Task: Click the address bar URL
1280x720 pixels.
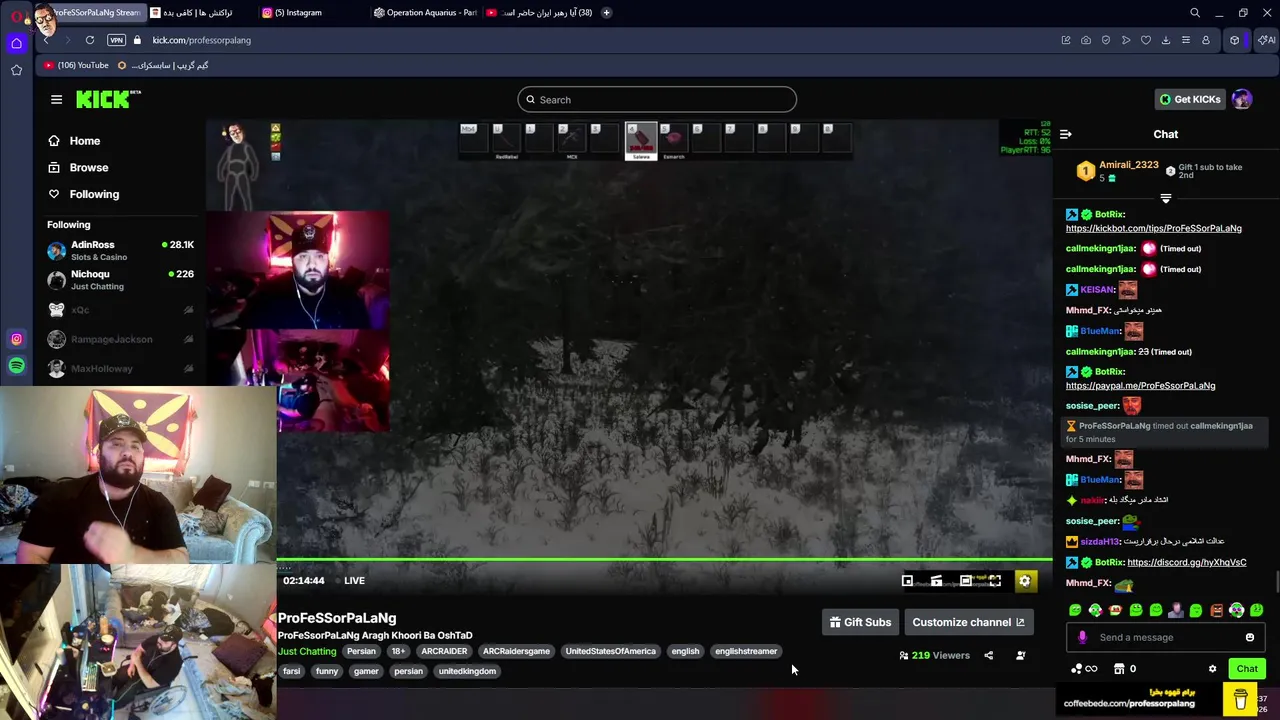Action: coord(202,40)
